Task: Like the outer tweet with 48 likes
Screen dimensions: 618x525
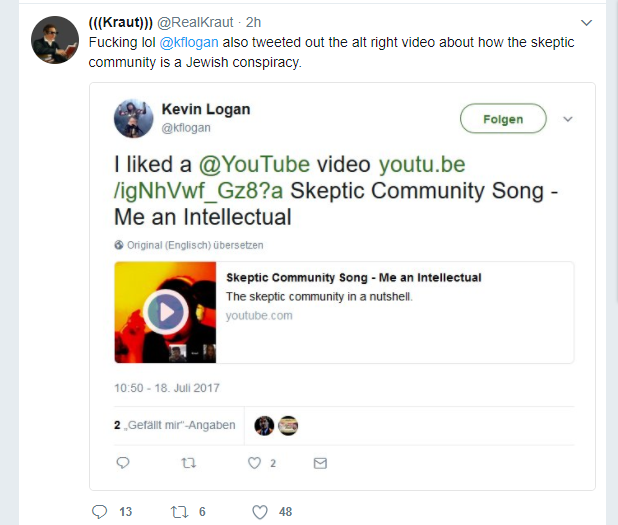Action: (x=260, y=511)
